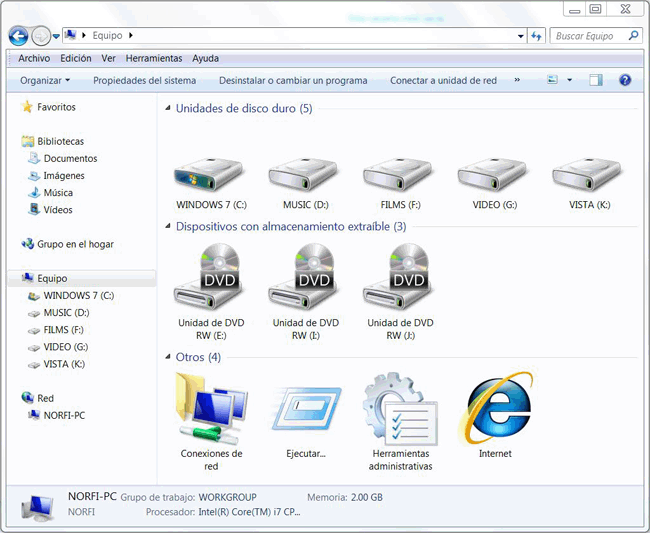Expand the address bar history dropdown

pyautogui.click(x=521, y=36)
